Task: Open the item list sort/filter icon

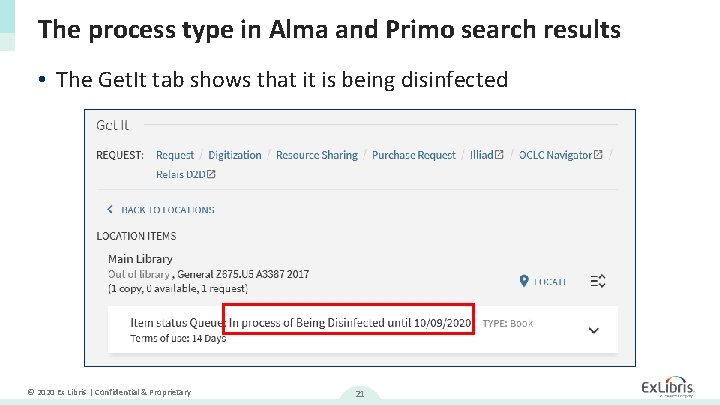Action: coord(598,281)
